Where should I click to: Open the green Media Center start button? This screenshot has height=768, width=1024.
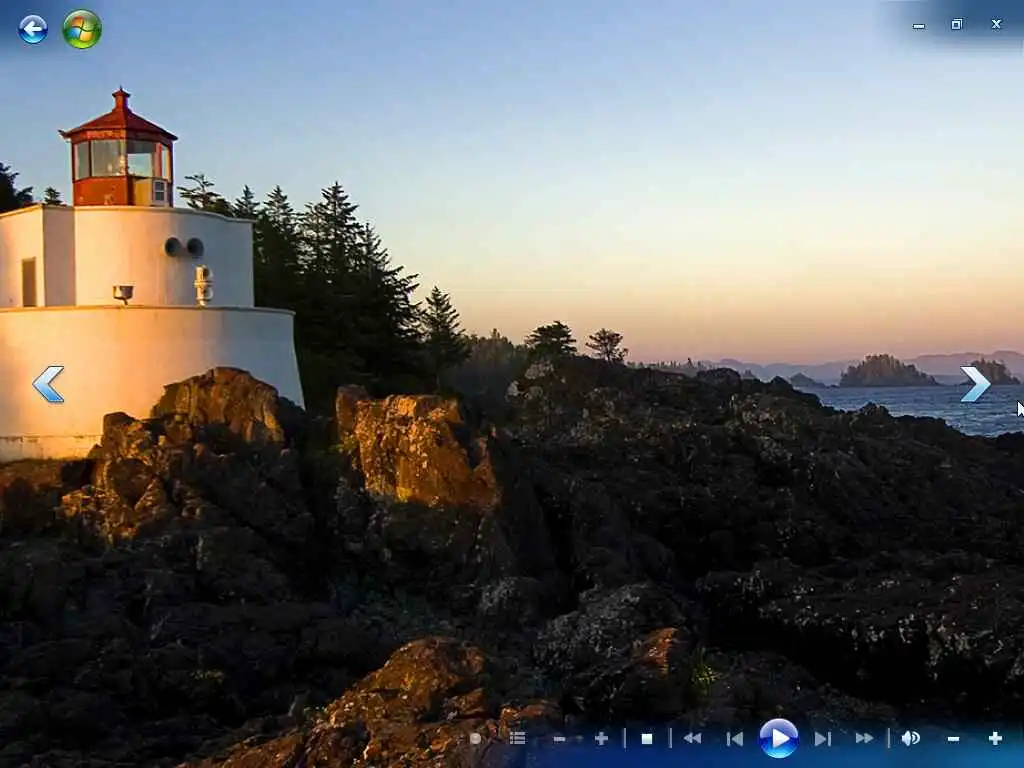(x=82, y=29)
